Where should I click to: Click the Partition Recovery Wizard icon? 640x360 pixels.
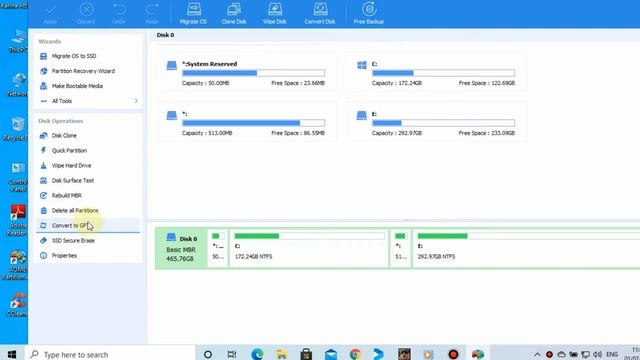coord(44,71)
